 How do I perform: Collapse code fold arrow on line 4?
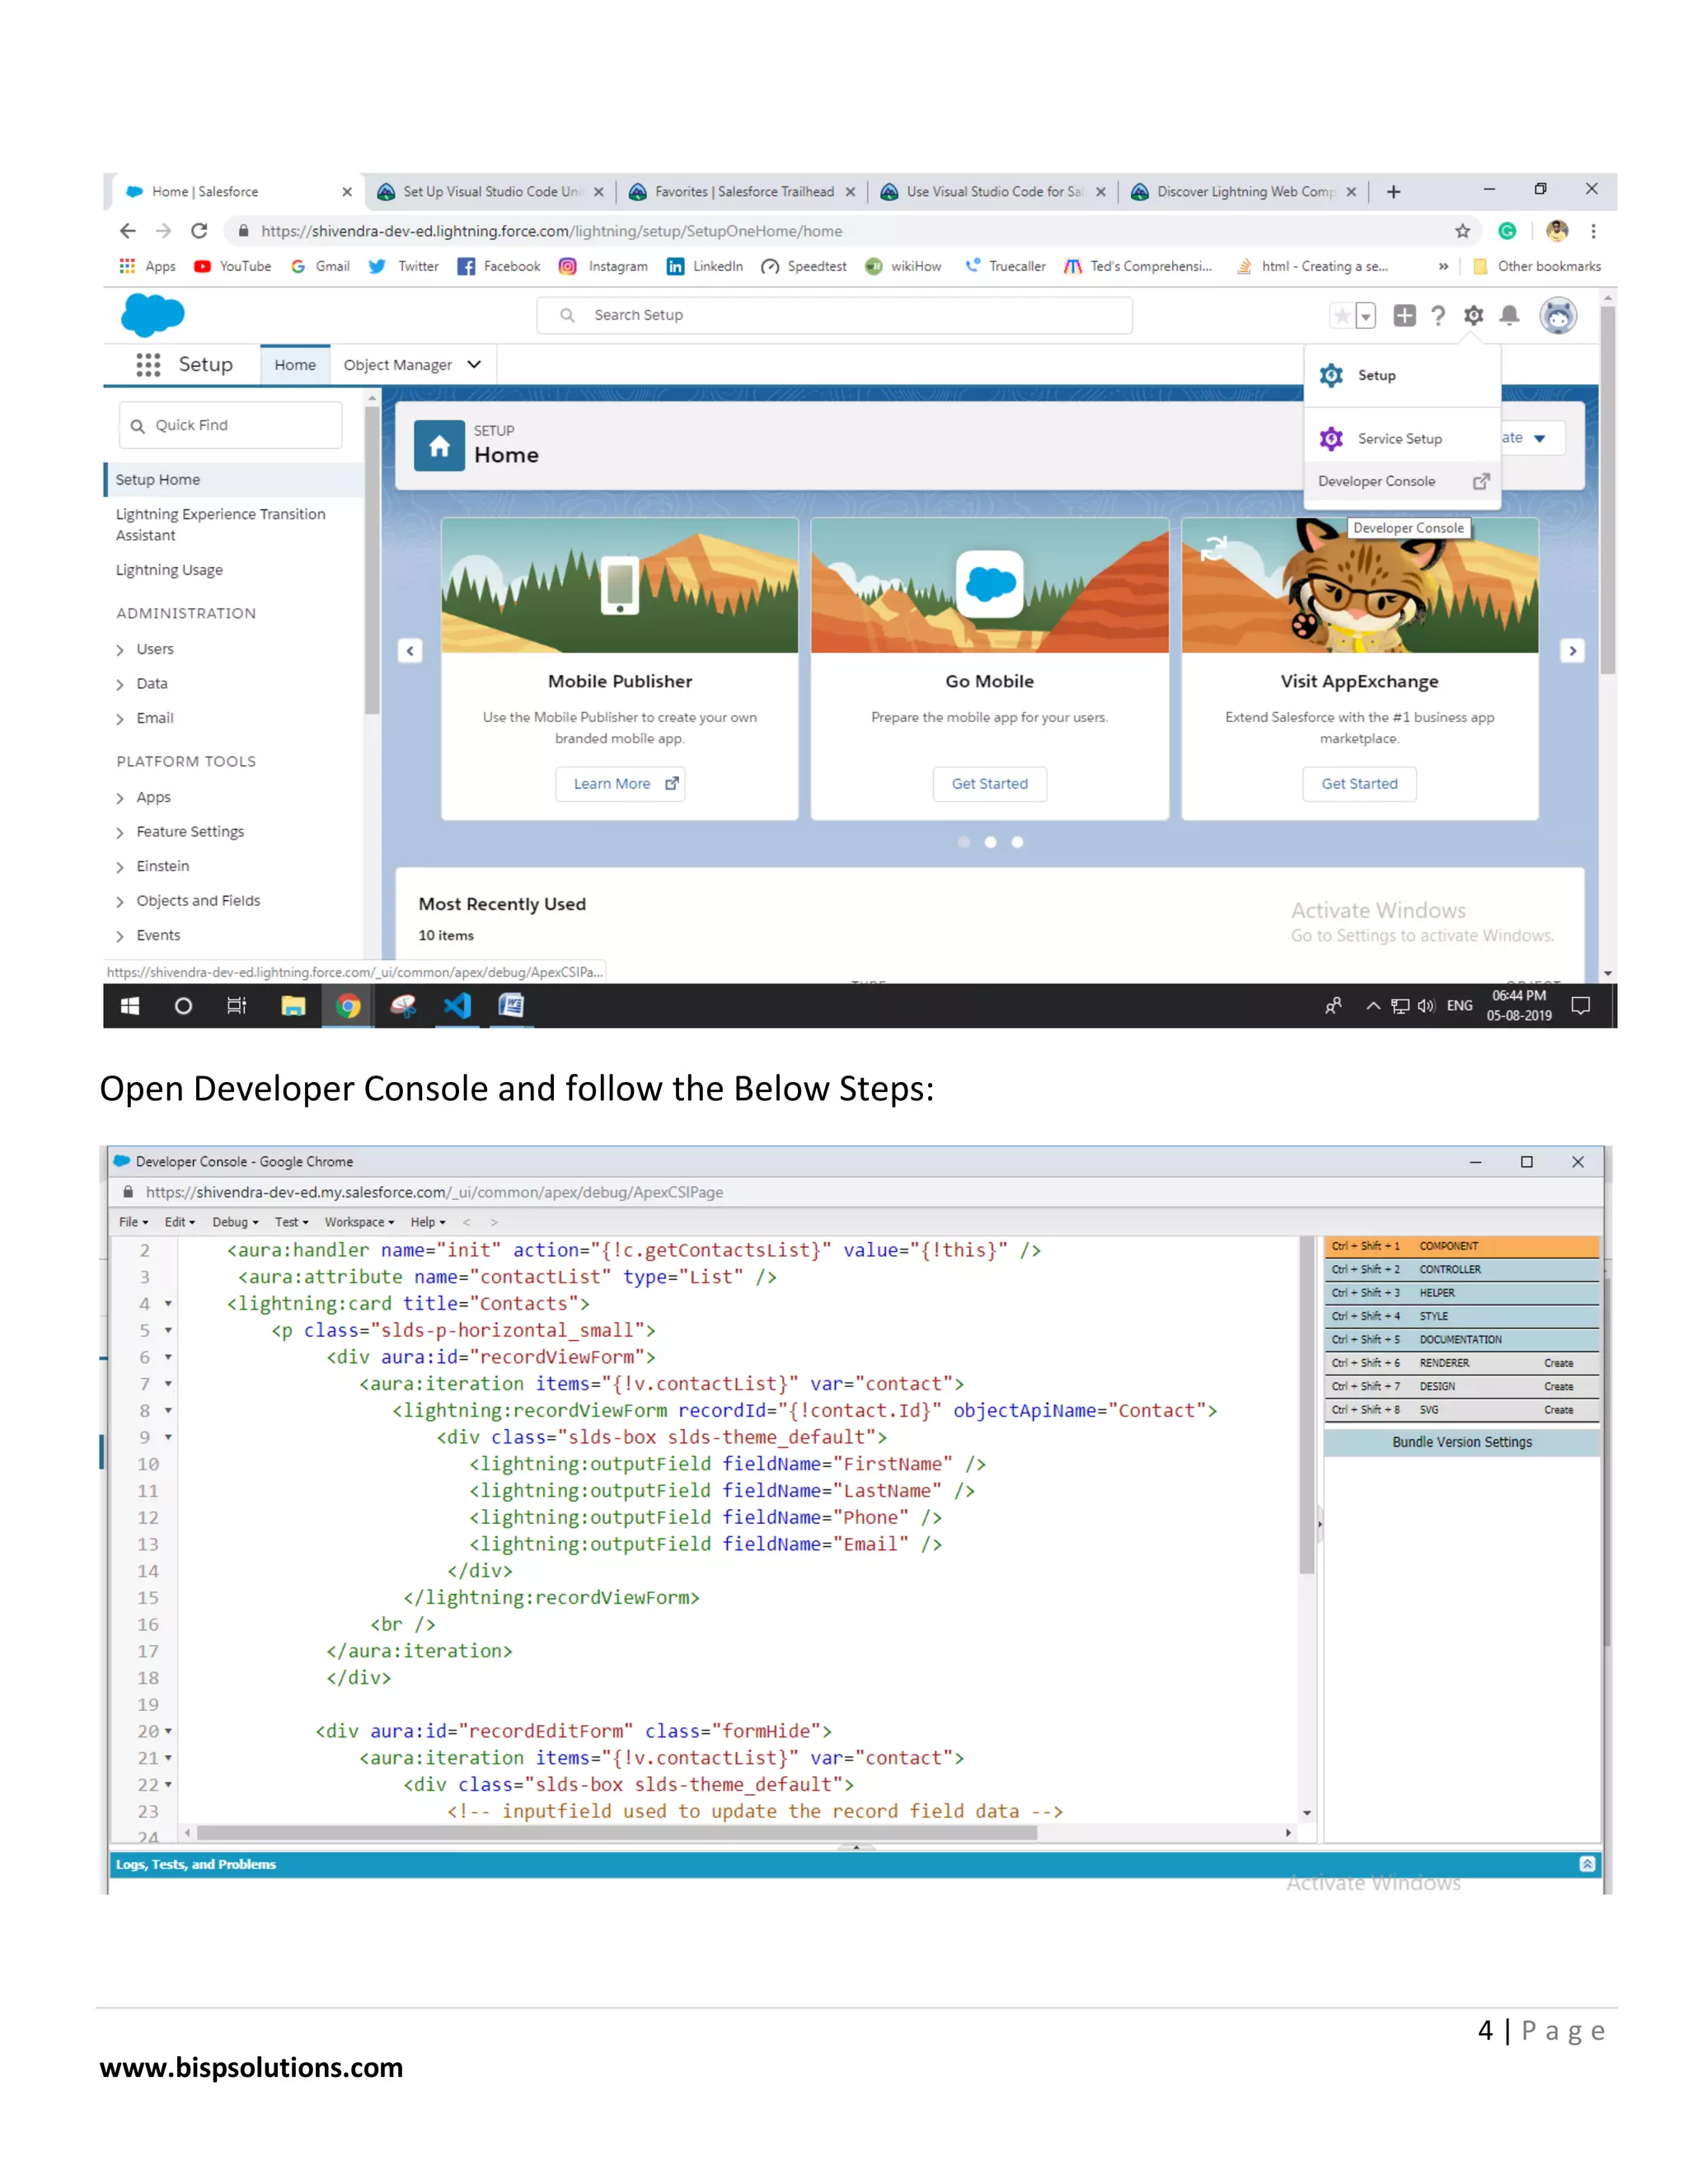(168, 1303)
